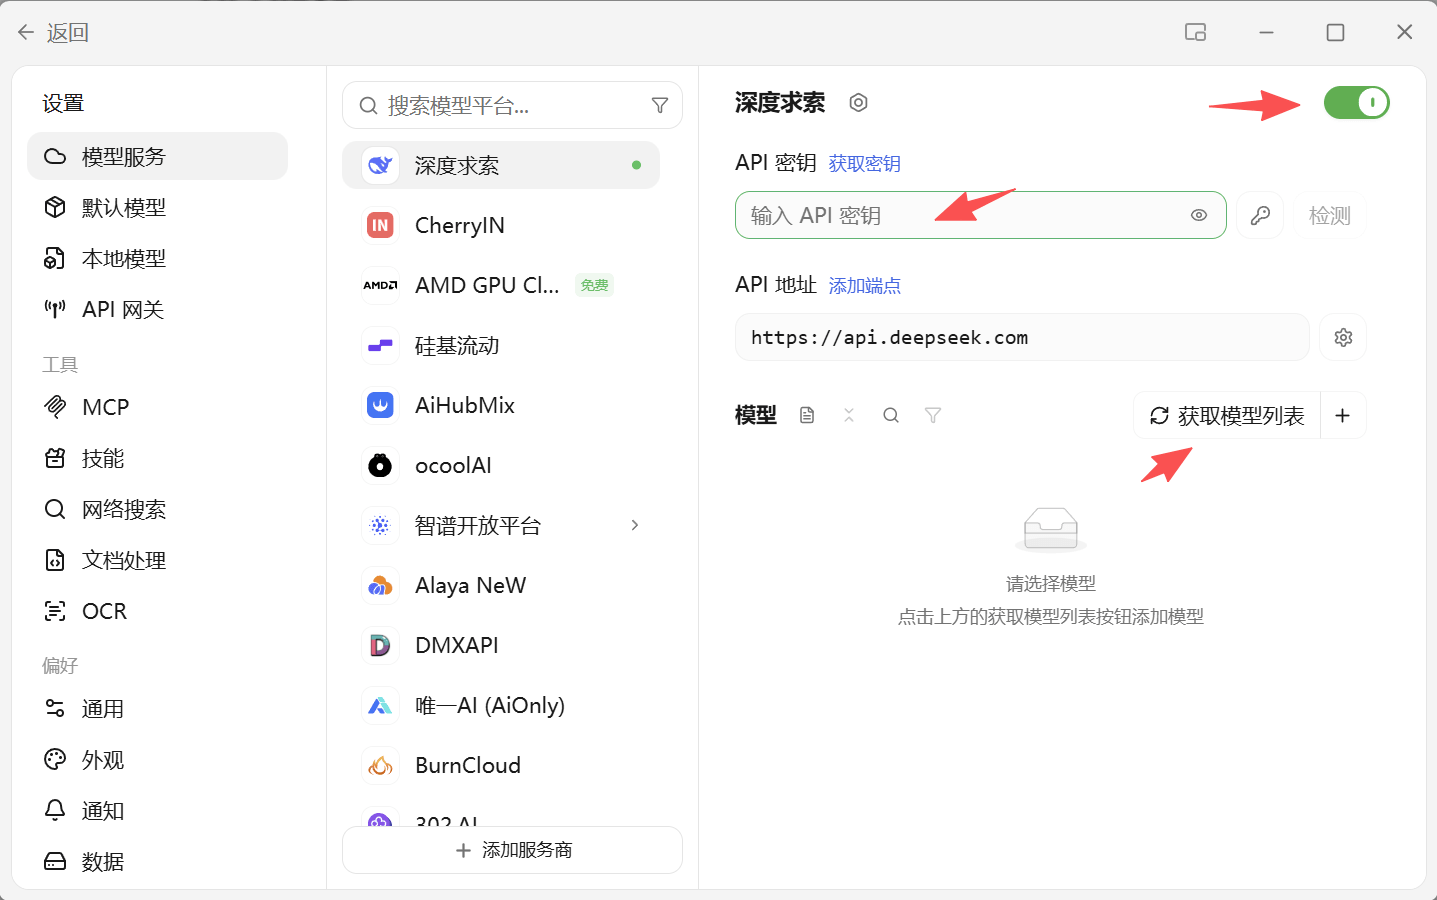
Task: Open 数据 data settings
Action: [x=157, y=861]
